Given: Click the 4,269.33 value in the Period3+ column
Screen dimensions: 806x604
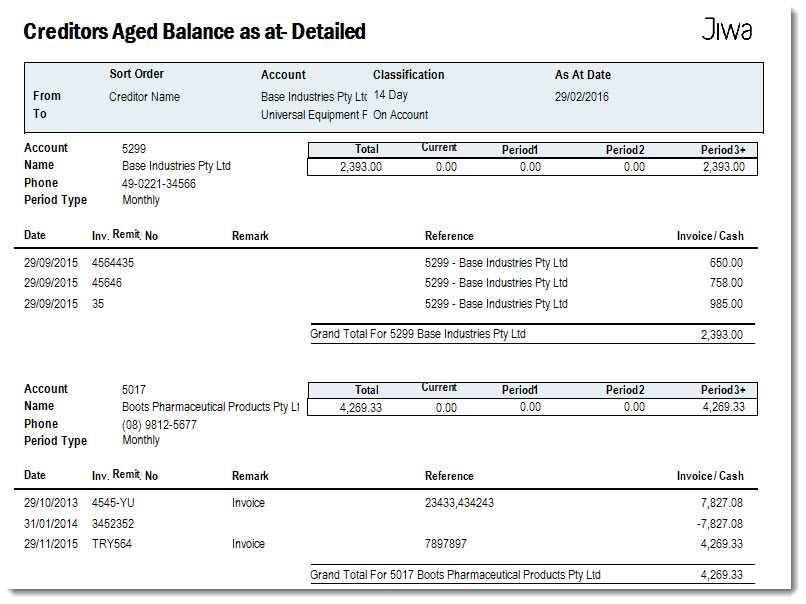Looking at the screenshot, I should [x=724, y=407].
